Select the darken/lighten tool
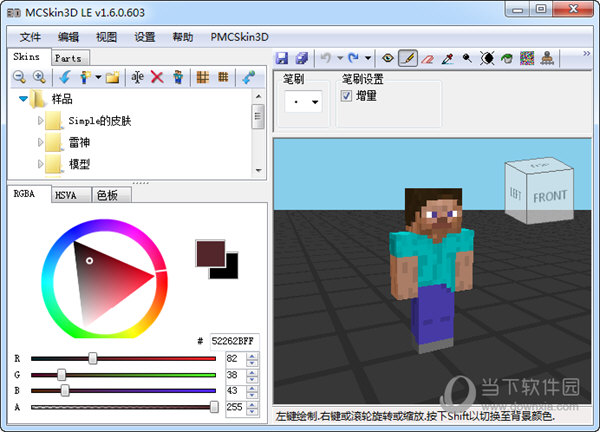The image size is (600, 432). coord(487,58)
